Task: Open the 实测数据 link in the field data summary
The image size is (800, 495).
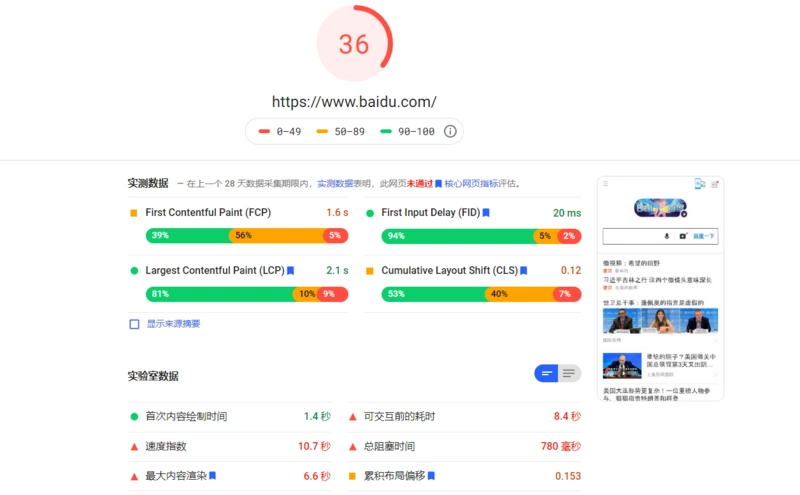Action: tap(335, 184)
